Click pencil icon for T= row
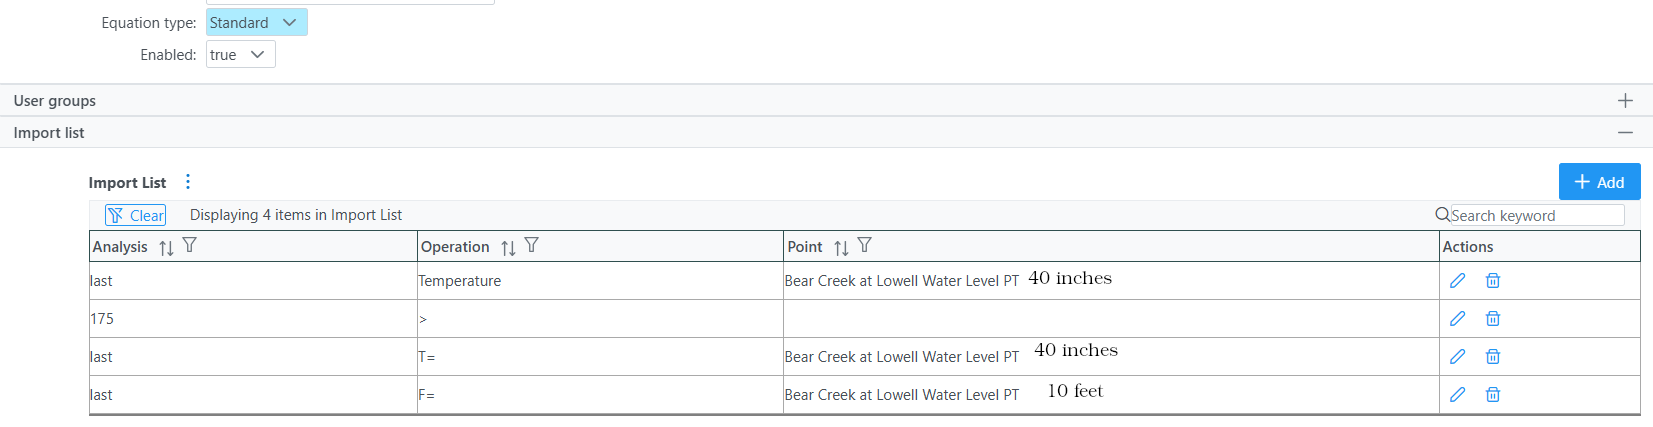 (1457, 357)
